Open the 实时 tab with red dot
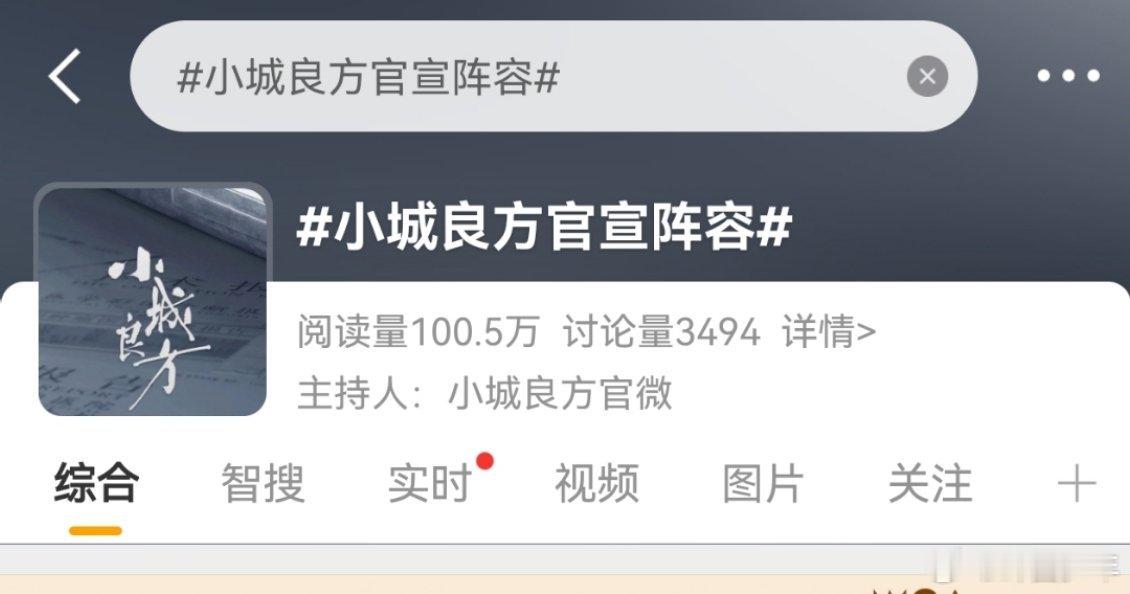Viewport: 1130px width, 594px height. 430,483
